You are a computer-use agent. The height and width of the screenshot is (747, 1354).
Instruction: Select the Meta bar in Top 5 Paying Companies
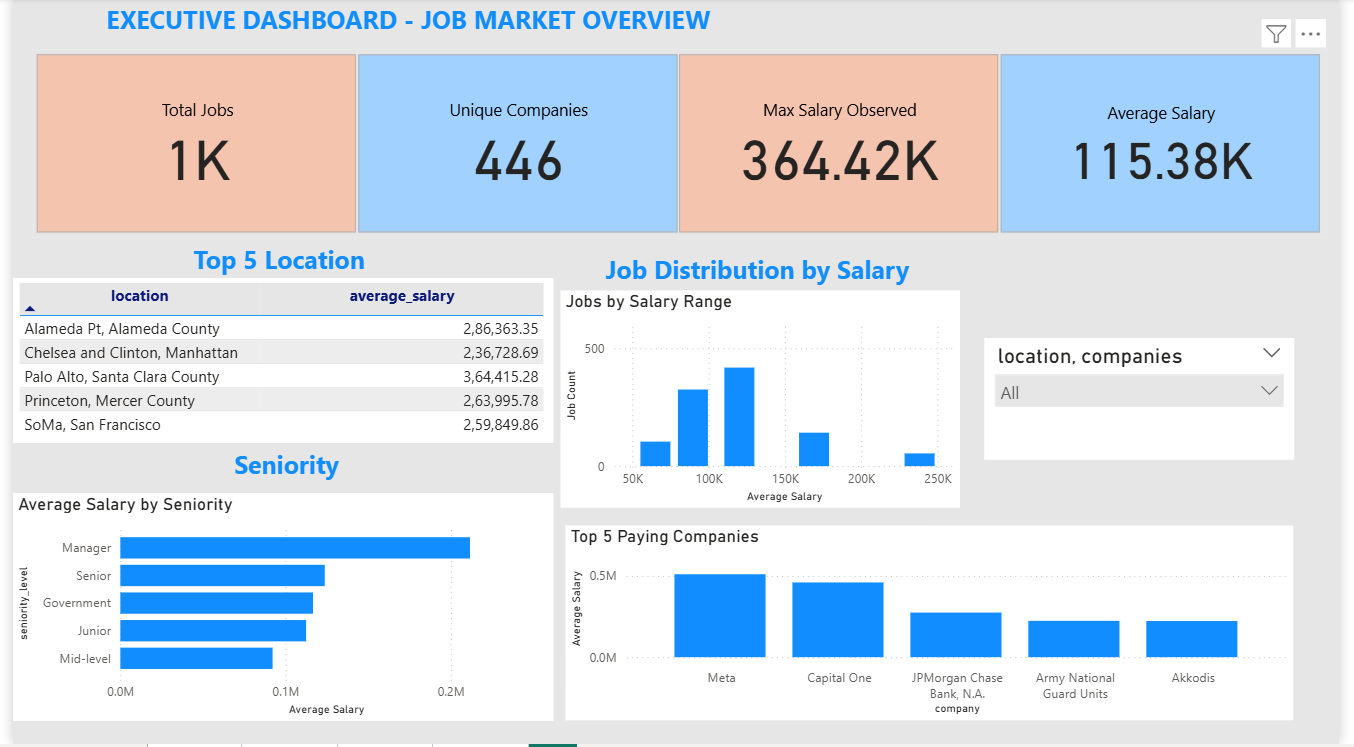[720, 614]
